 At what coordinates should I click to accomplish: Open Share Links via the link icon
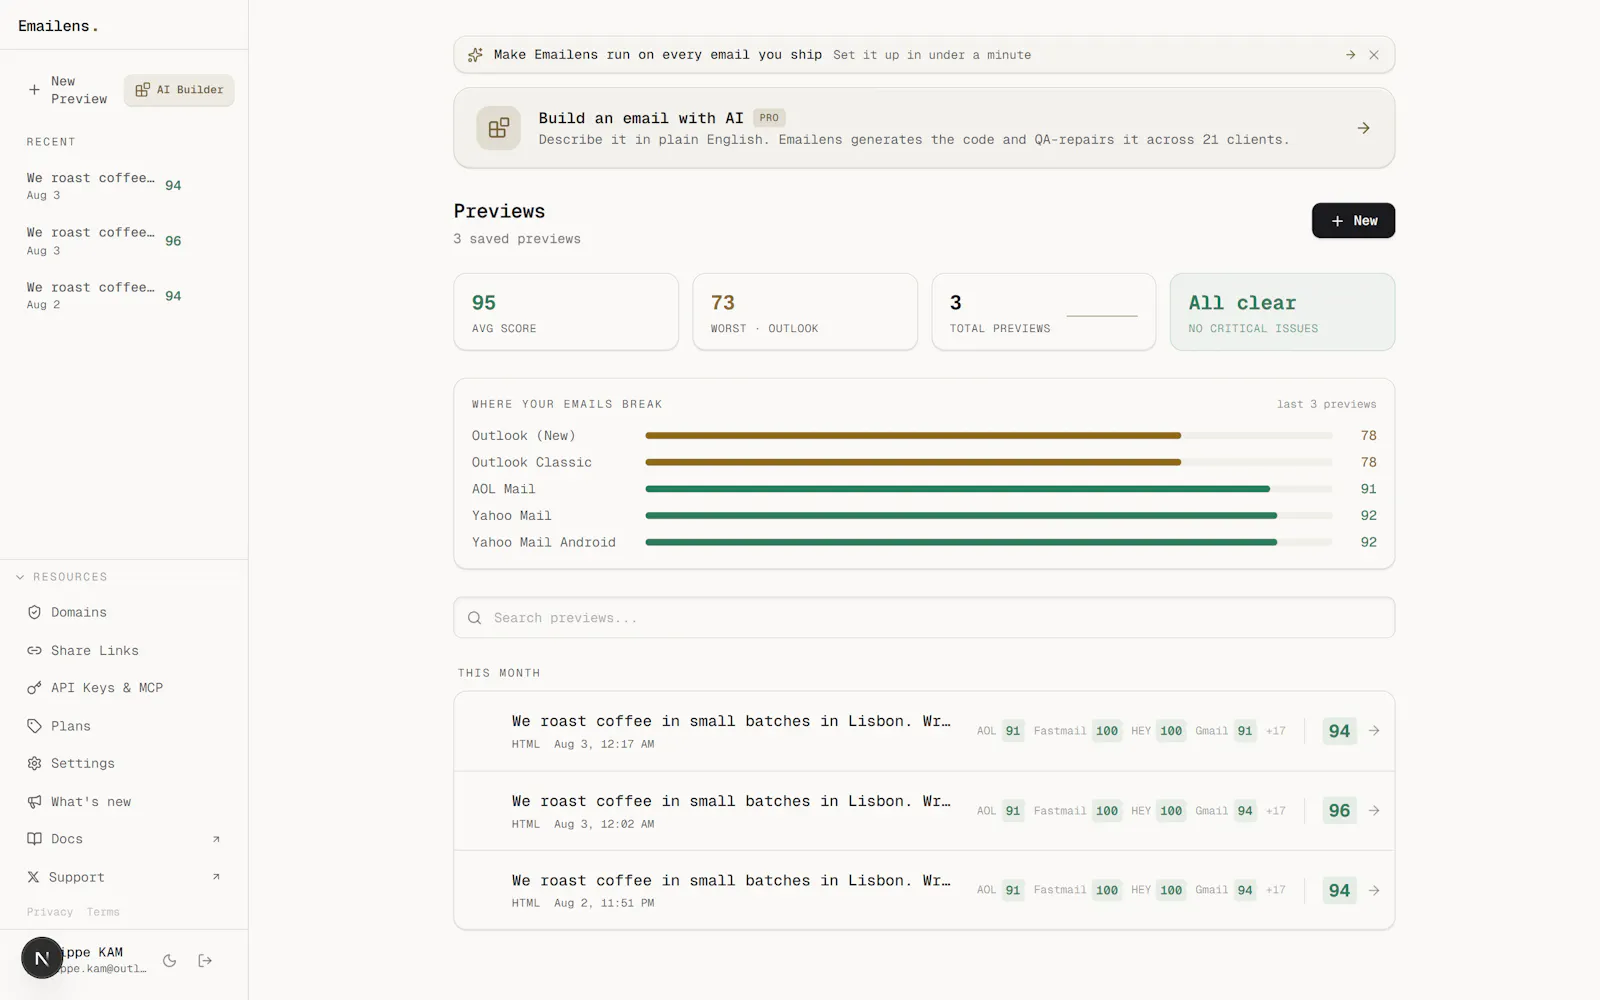tap(34, 650)
